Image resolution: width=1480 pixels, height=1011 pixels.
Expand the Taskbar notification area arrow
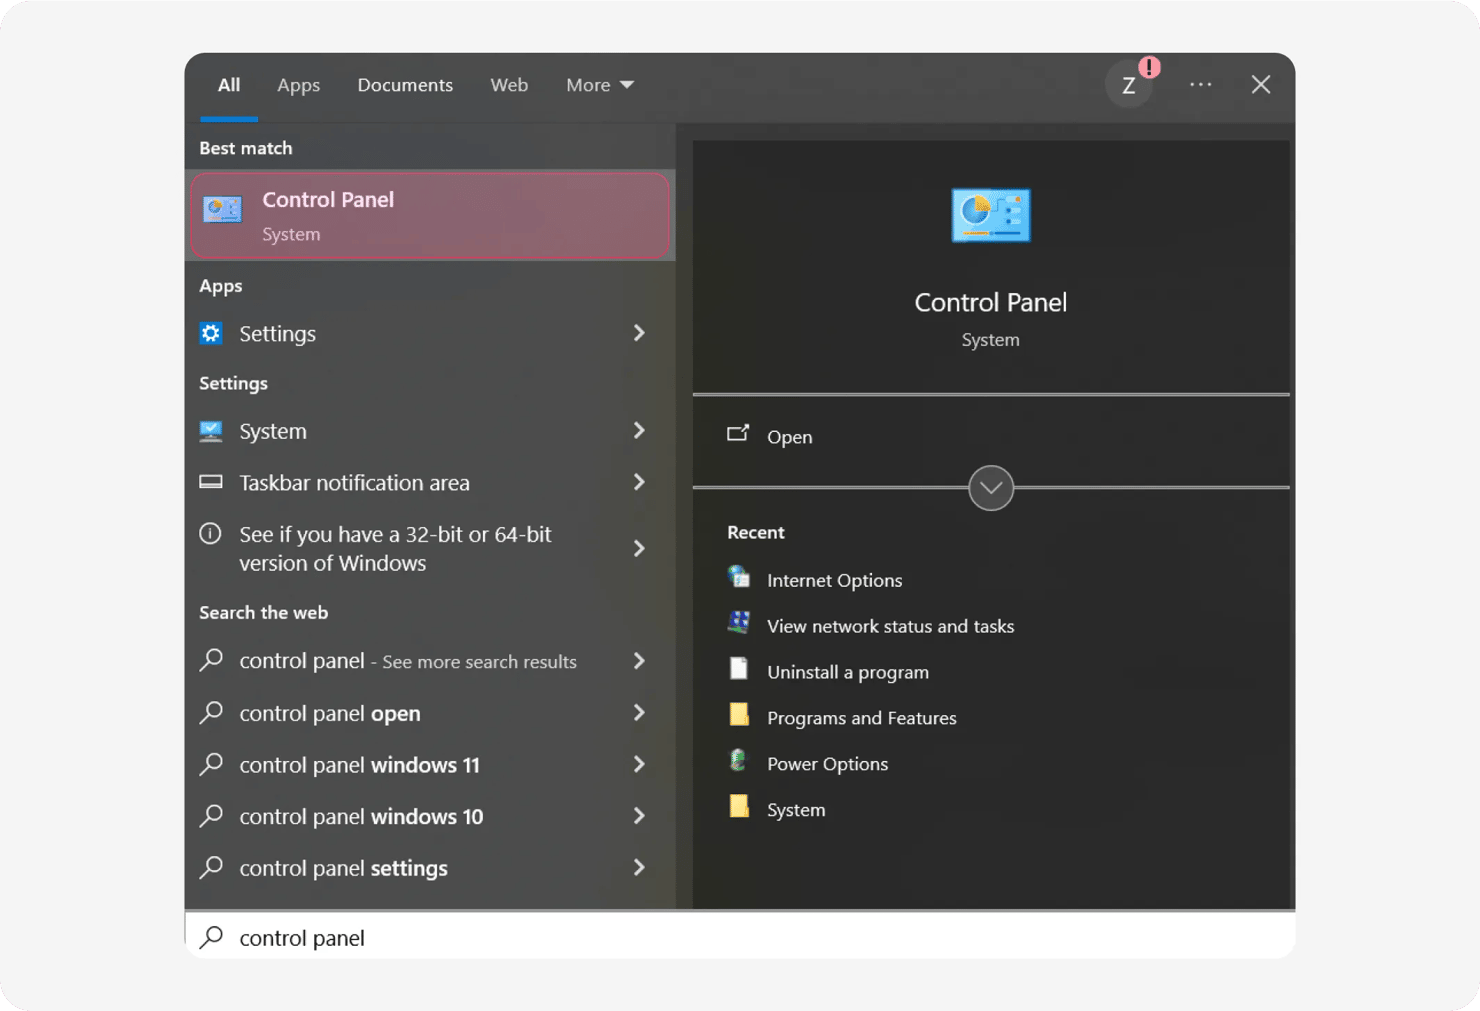[639, 482]
